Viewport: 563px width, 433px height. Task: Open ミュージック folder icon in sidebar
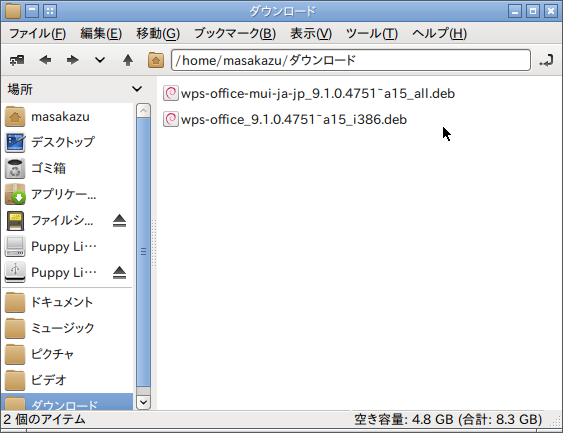[15, 328]
